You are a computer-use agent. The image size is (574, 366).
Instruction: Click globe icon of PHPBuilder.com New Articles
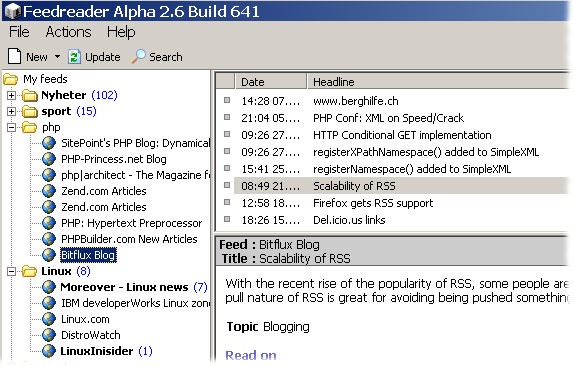click(x=49, y=239)
